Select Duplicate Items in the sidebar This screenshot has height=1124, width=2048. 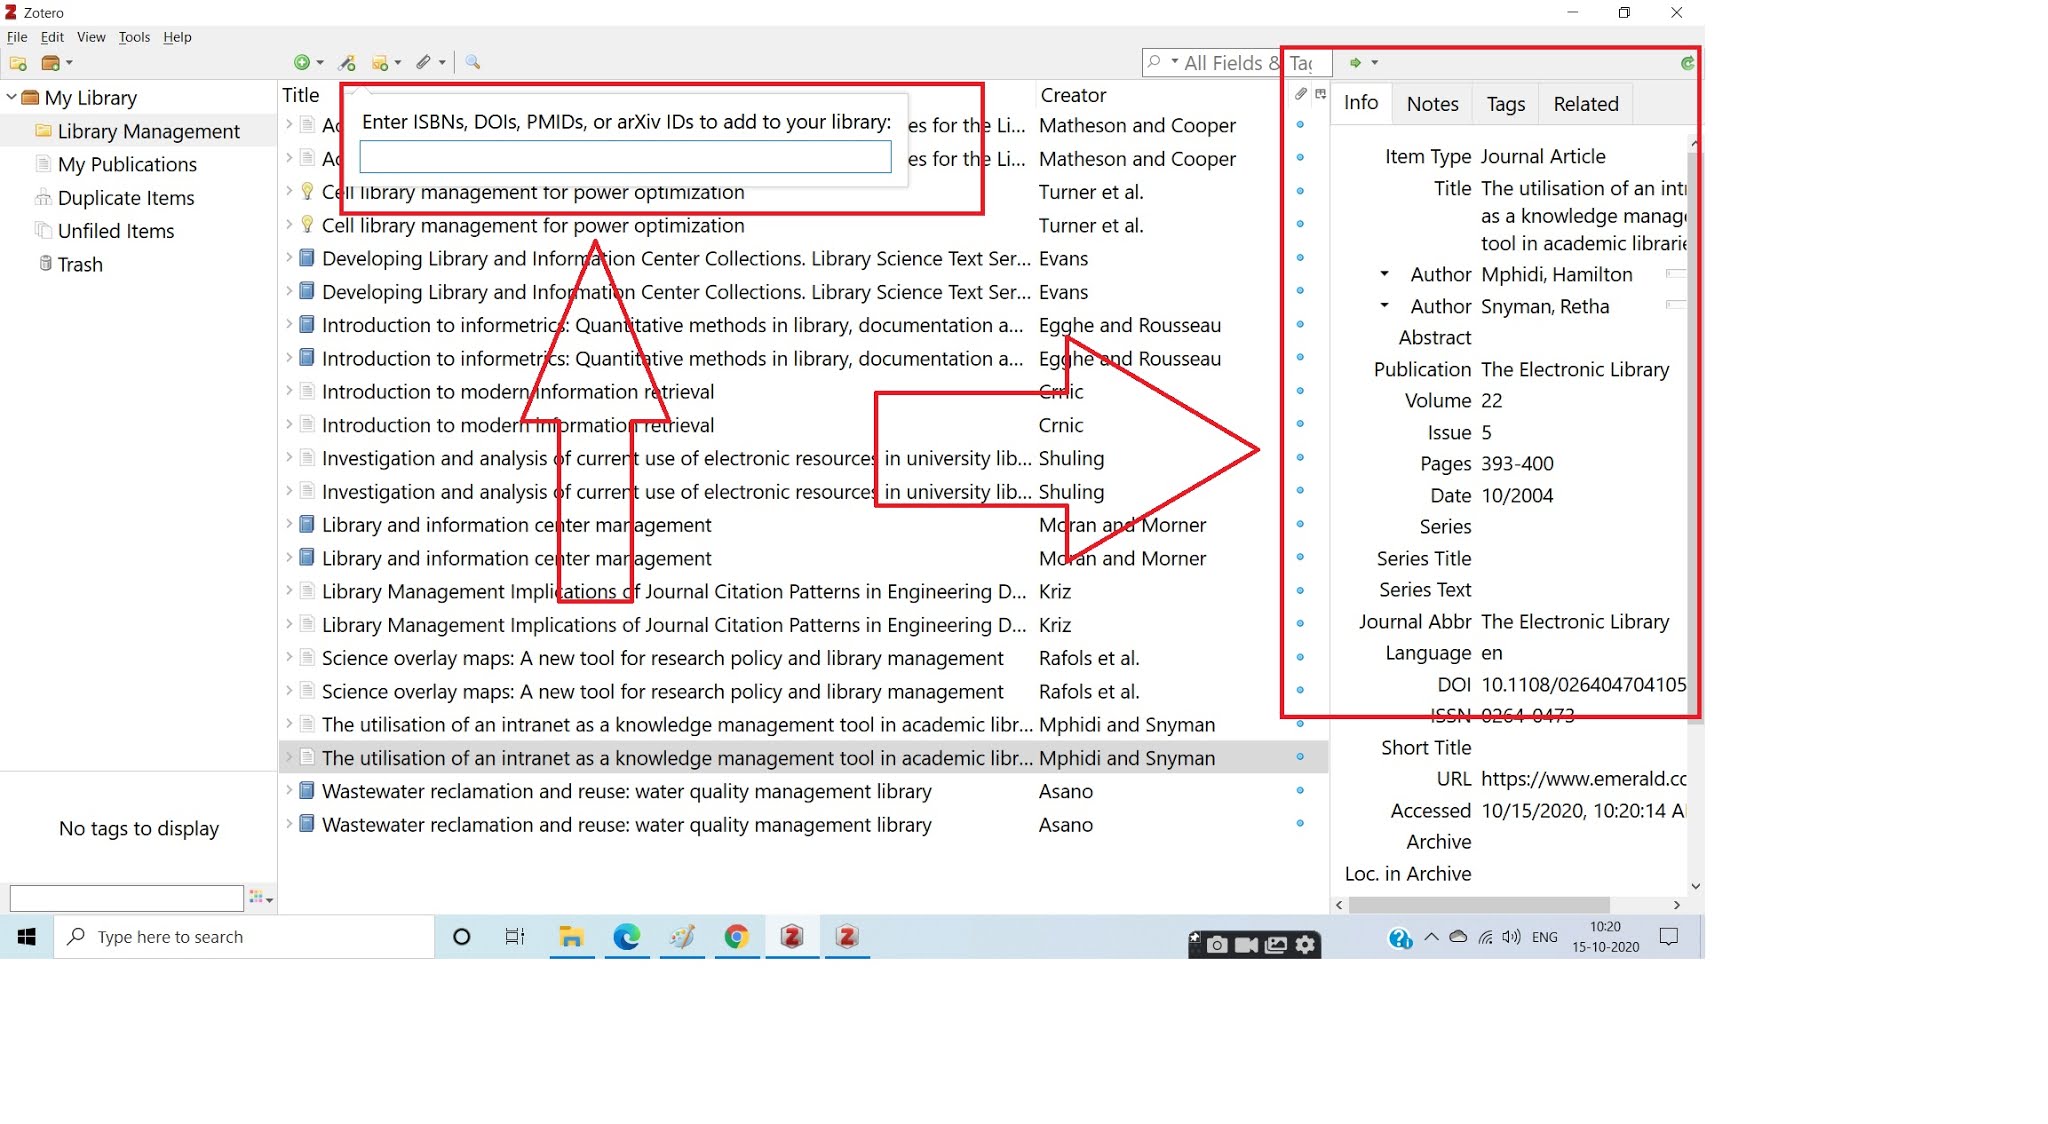tap(126, 198)
